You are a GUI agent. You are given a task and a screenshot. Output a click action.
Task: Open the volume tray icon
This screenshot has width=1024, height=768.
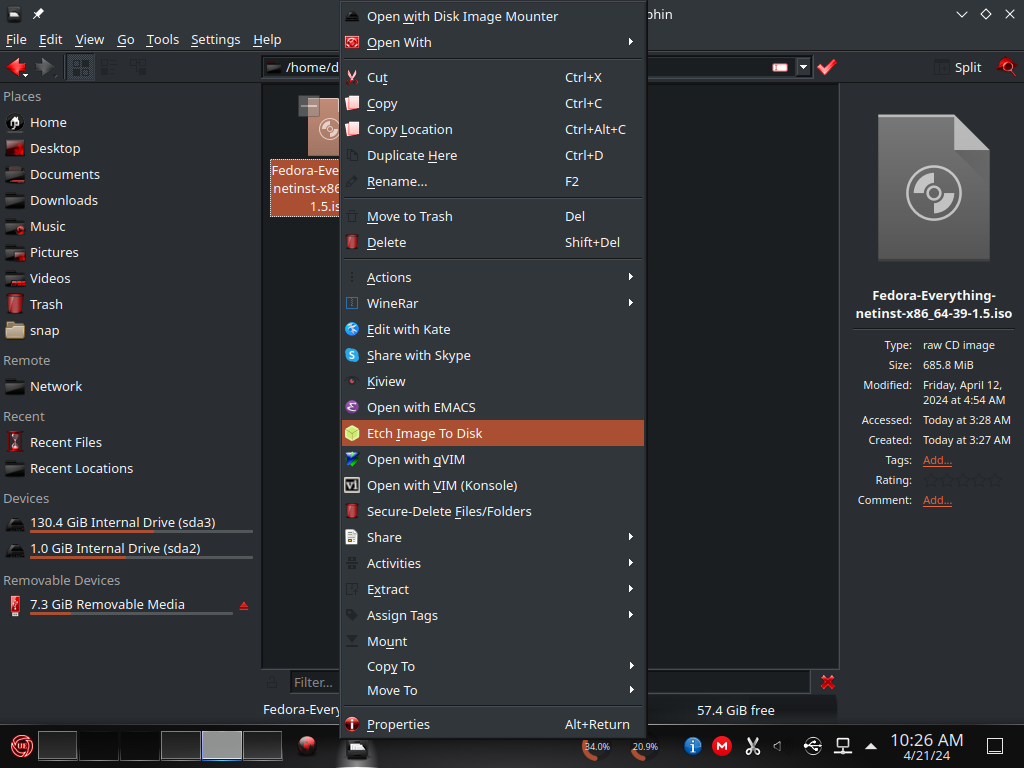[778, 746]
